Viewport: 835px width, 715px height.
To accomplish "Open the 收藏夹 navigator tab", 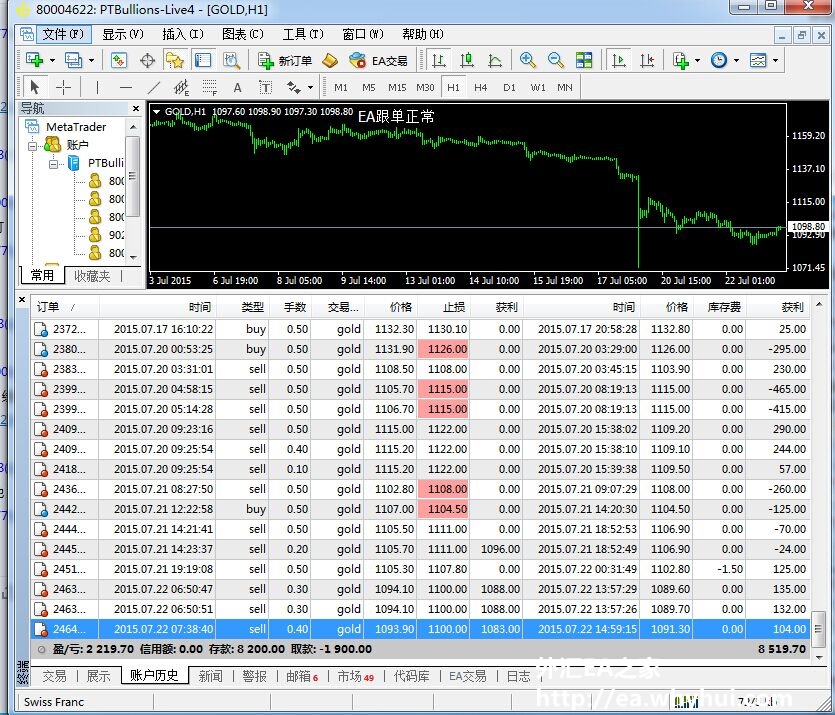I will [92, 276].
